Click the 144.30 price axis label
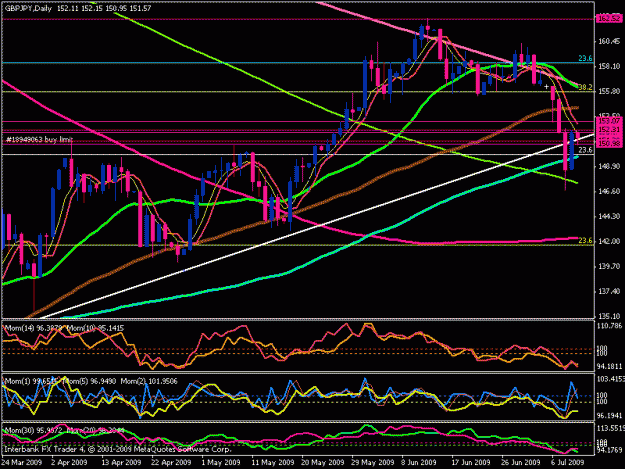This screenshot has height=469, width=625. (x=609, y=216)
